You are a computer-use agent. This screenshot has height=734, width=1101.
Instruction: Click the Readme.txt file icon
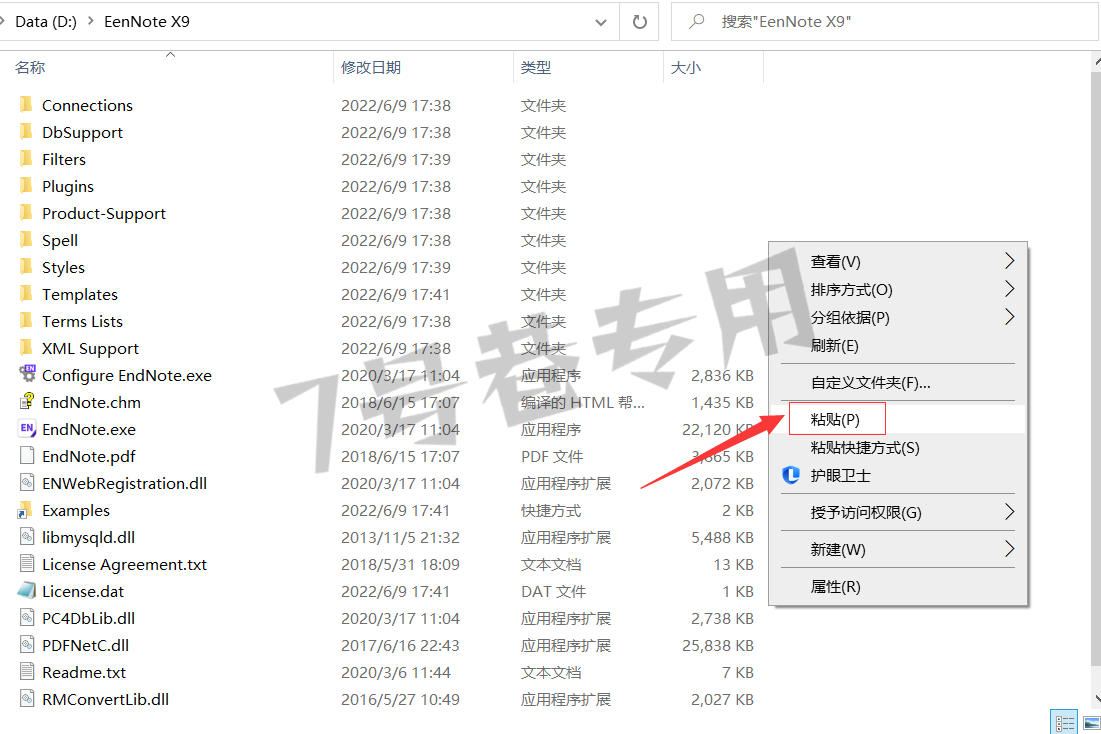point(27,671)
